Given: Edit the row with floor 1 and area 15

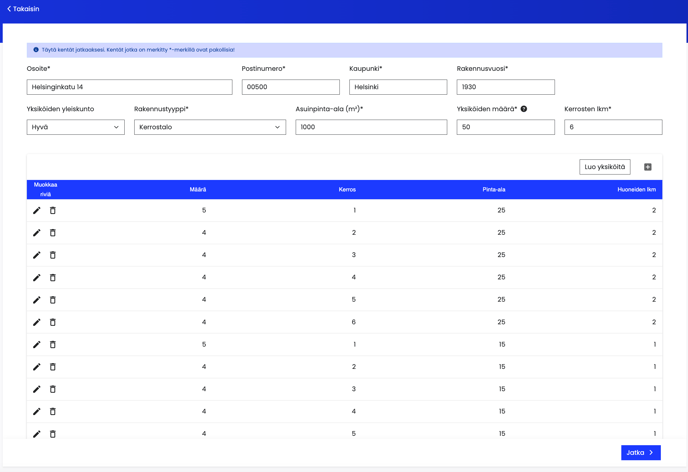Looking at the screenshot, I should point(37,345).
